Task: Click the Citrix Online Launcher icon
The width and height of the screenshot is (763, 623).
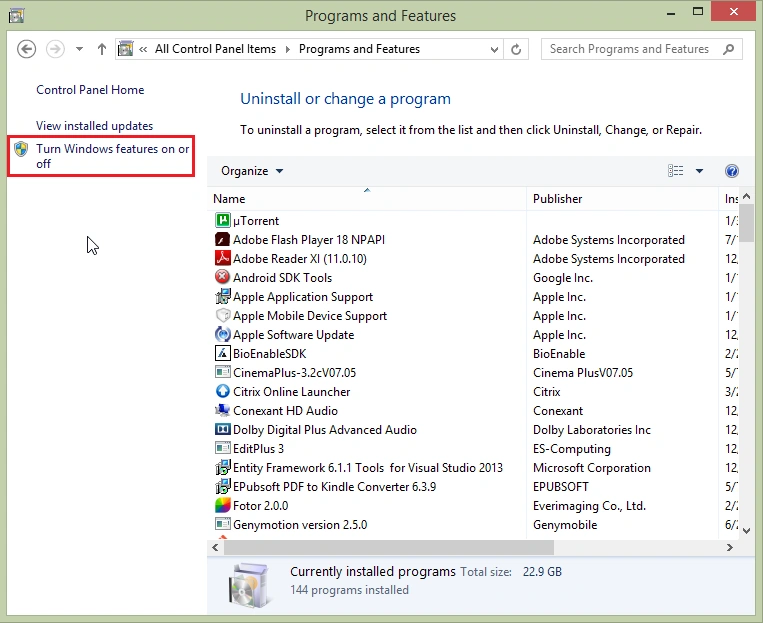Action: click(222, 391)
